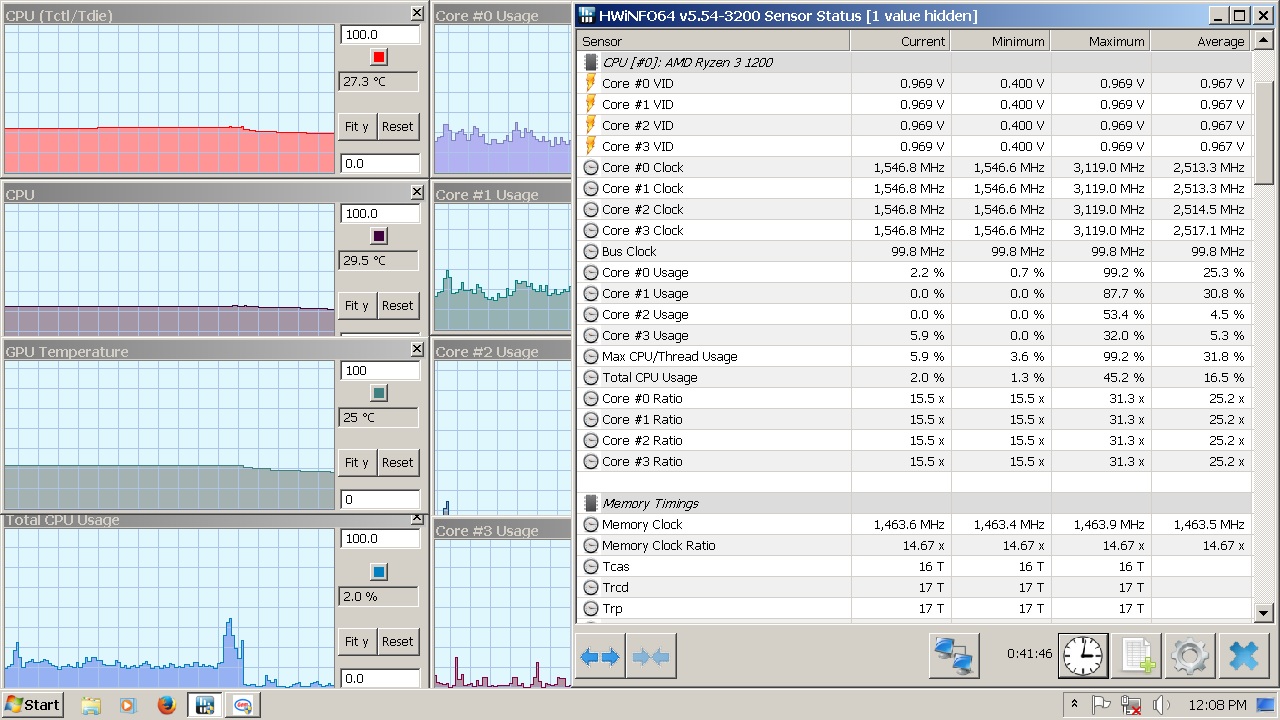Click the Core #0 Usage graph window title
The width and height of the screenshot is (1280, 720).
[487, 16]
